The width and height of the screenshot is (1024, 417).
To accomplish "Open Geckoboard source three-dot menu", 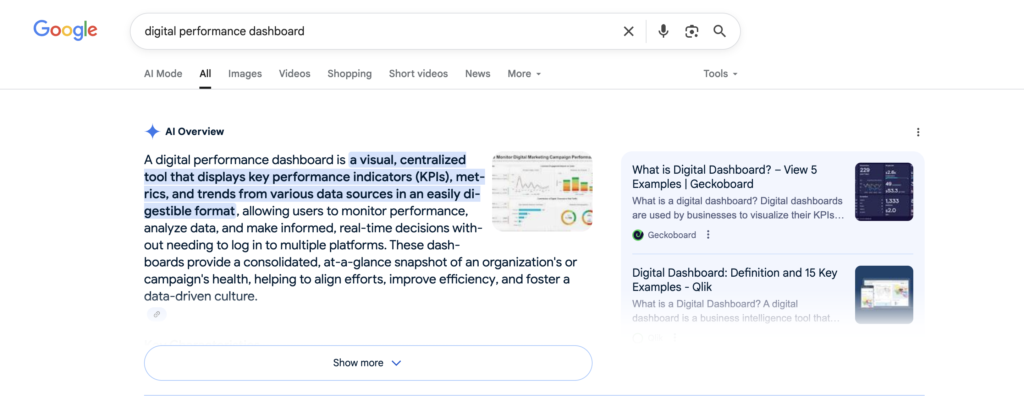I will (x=708, y=235).
